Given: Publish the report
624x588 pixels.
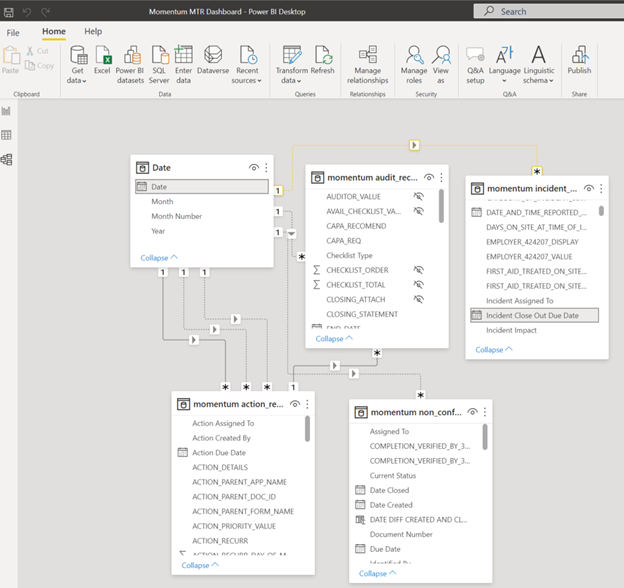Looking at the screenshot, I should (579, 60).
